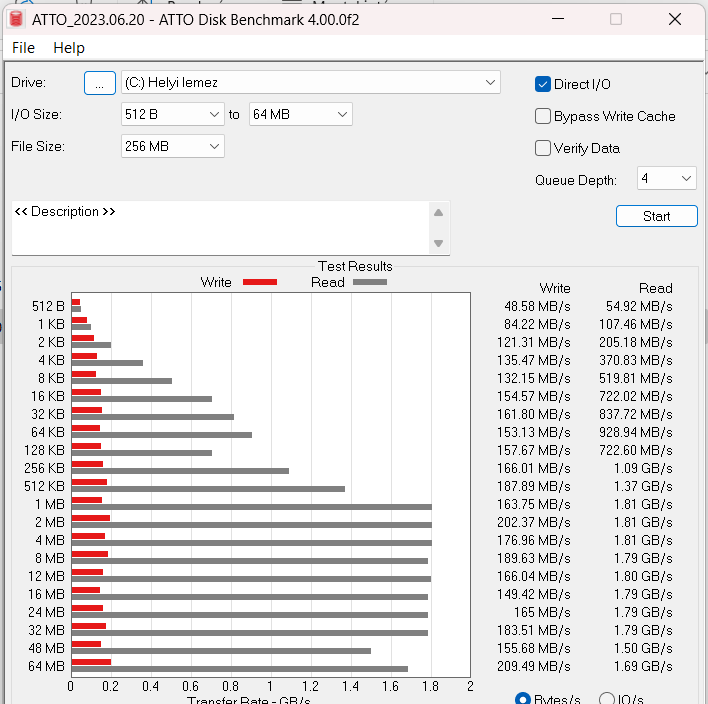Uncheck the Direct I/O checkbox

point(543,84)
